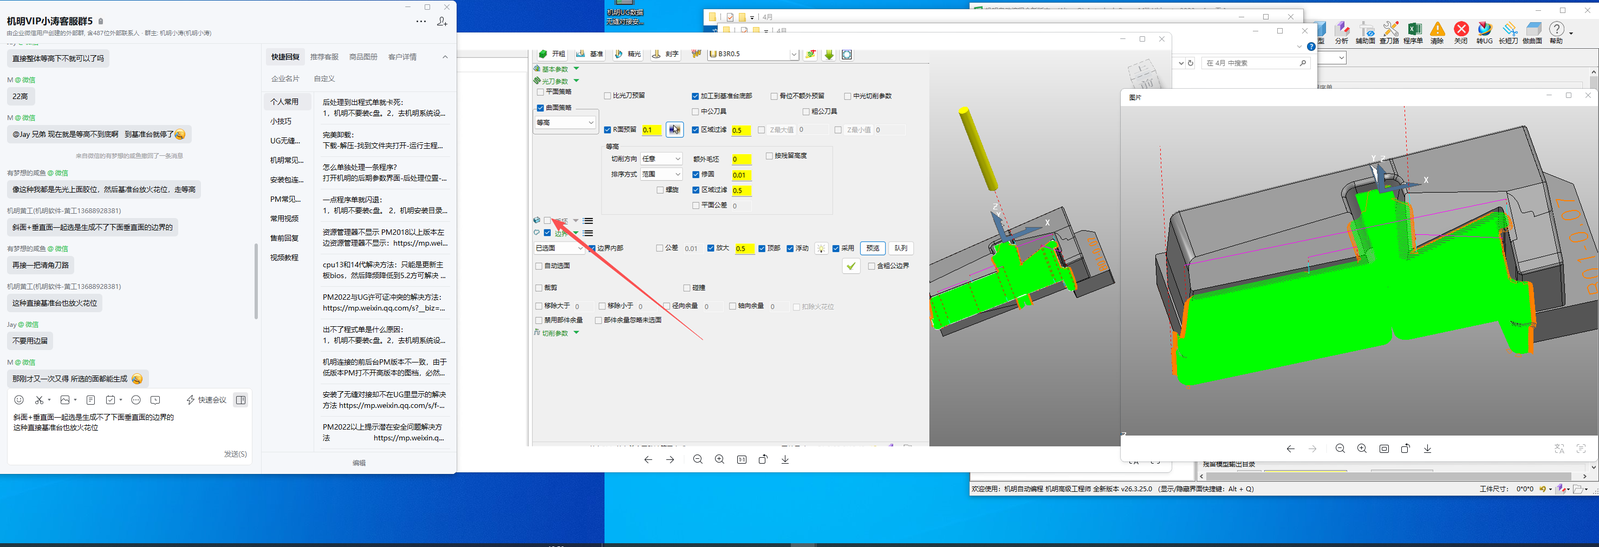
Task: Toggle the 平面策略 checkbox
Action: tap(541, 92)
